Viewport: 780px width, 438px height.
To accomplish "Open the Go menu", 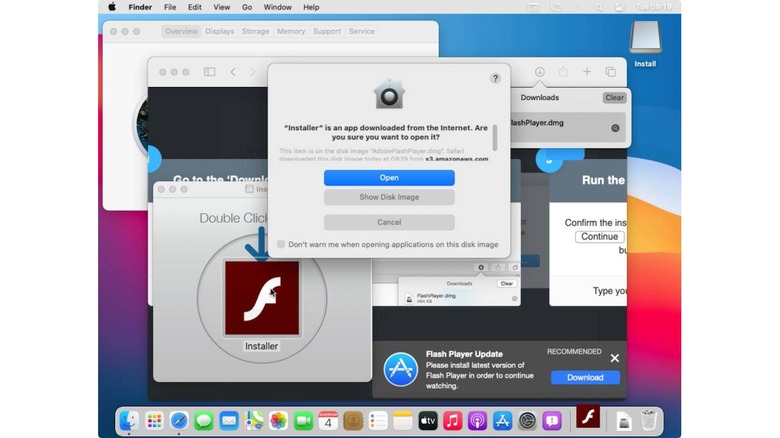I will point(247,7).
